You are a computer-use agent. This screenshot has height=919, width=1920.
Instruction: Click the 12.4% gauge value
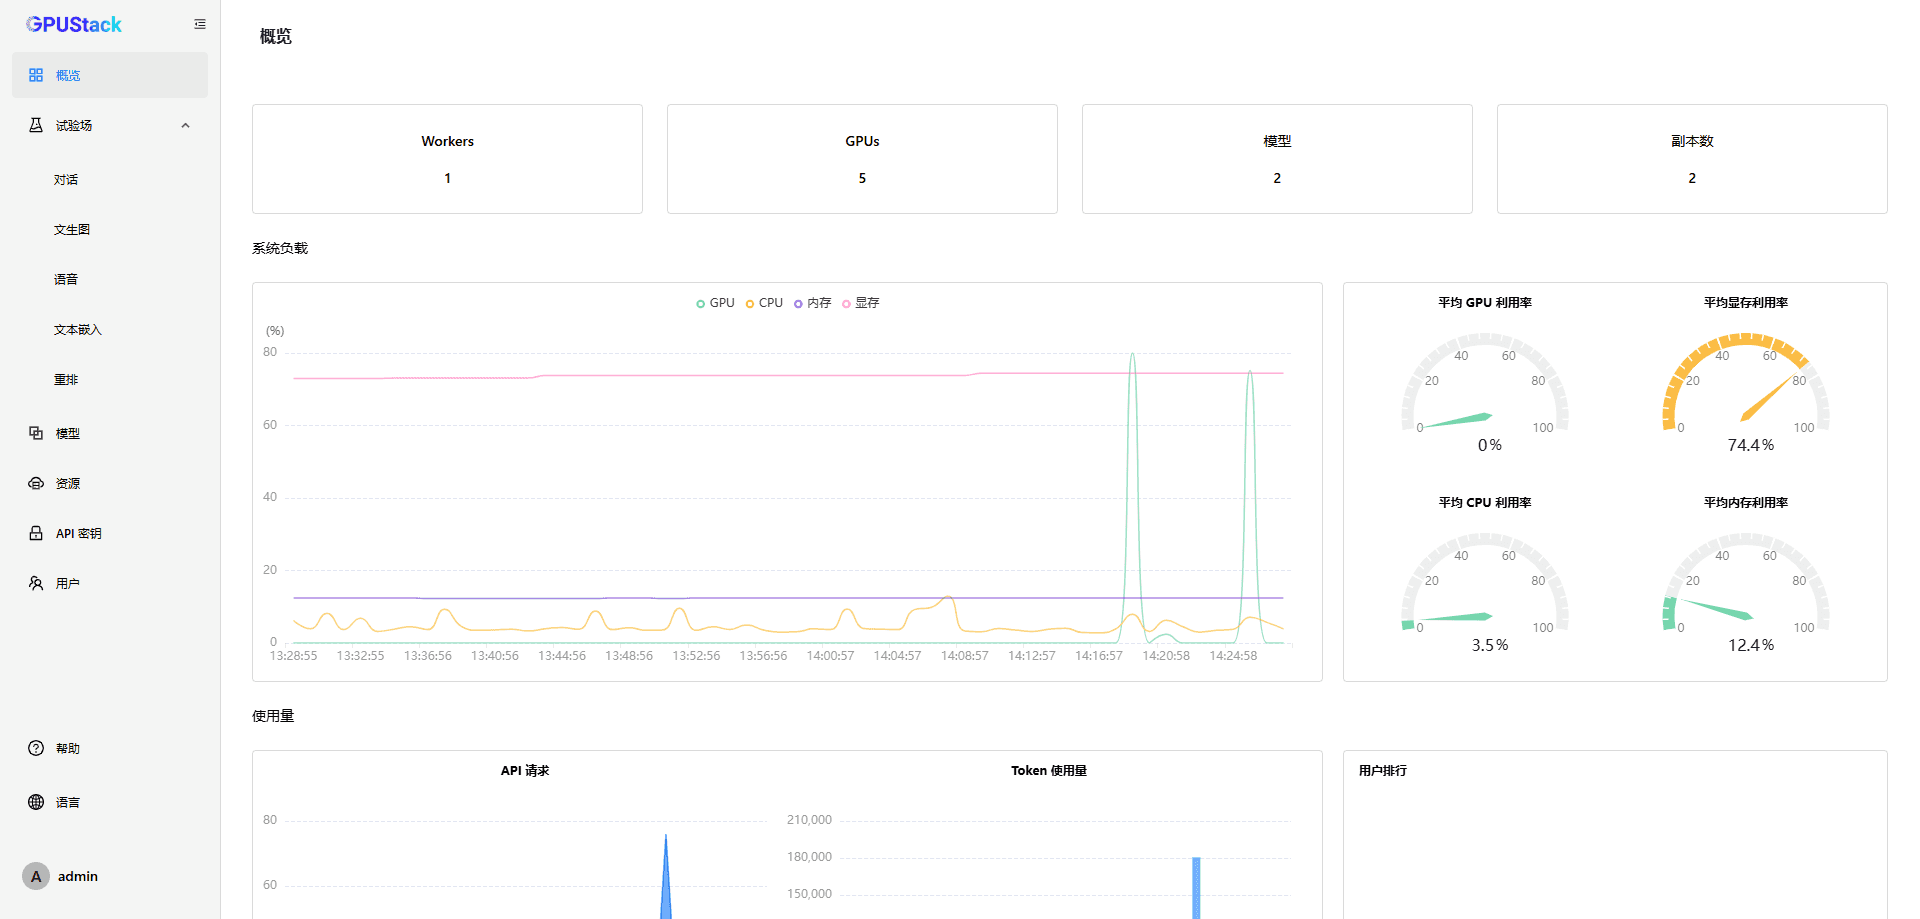1751,645
